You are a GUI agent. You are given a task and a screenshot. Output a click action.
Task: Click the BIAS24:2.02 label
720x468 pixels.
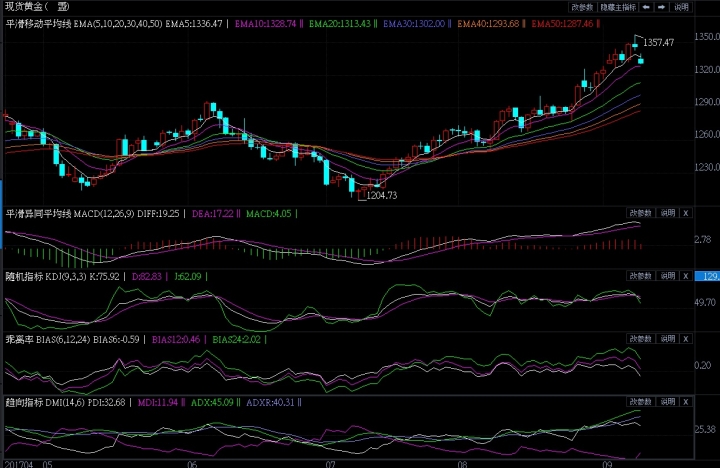(x=236, y=339)
